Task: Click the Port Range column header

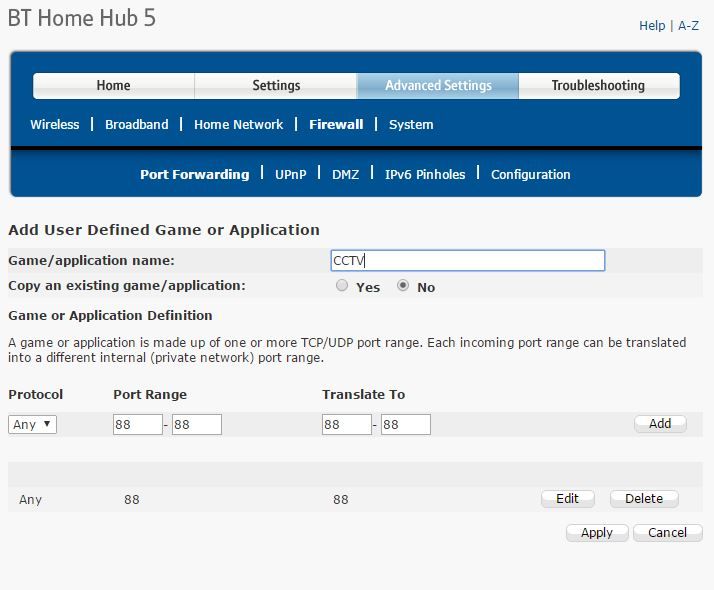Action: [150, 394]
